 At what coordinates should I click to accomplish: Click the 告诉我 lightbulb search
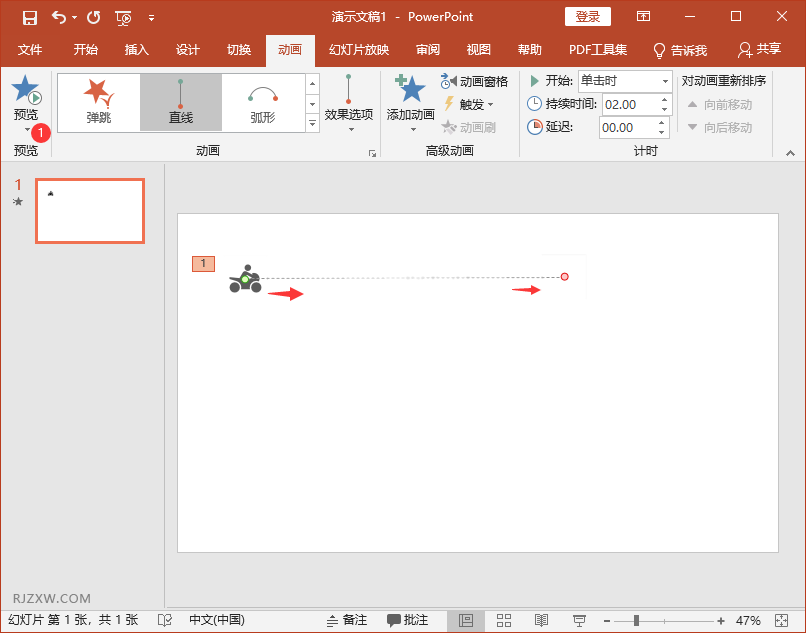coord(680,50)
